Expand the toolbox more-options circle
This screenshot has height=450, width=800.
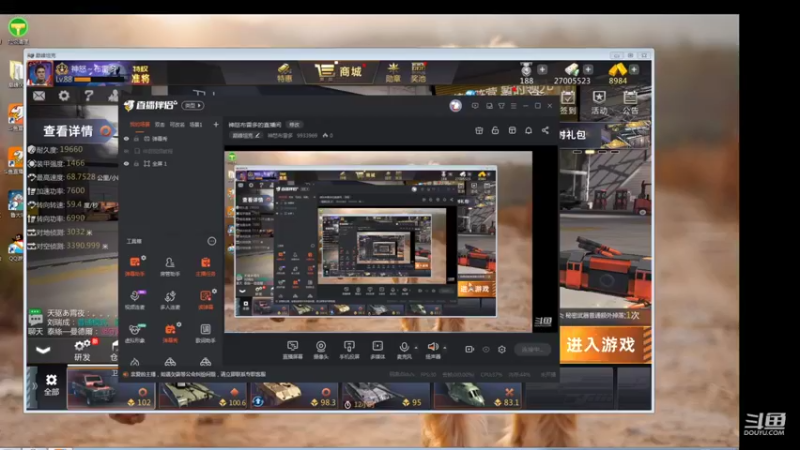(x=212, y=241)
